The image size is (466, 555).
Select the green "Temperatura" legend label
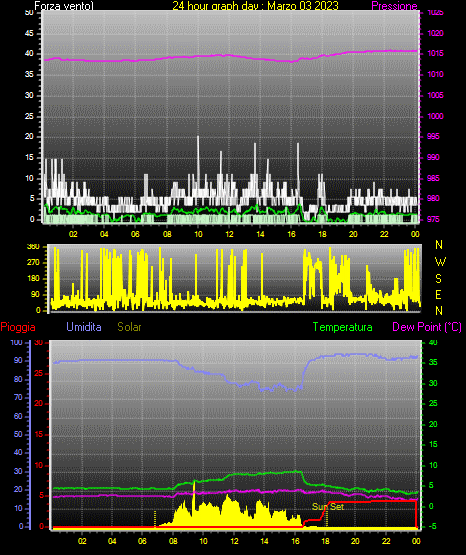click(x=342, y=327)
